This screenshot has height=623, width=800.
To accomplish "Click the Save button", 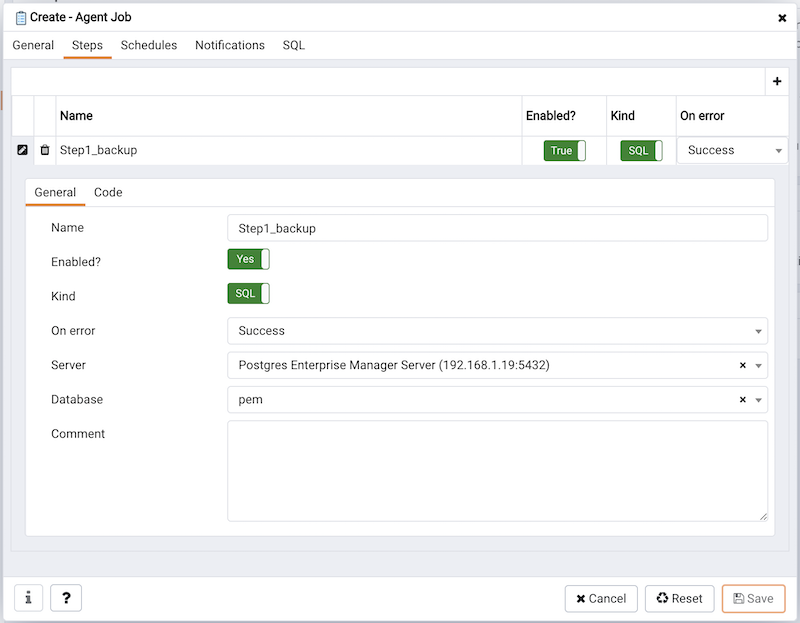I will pyautogui.click(x=754, y=599).
